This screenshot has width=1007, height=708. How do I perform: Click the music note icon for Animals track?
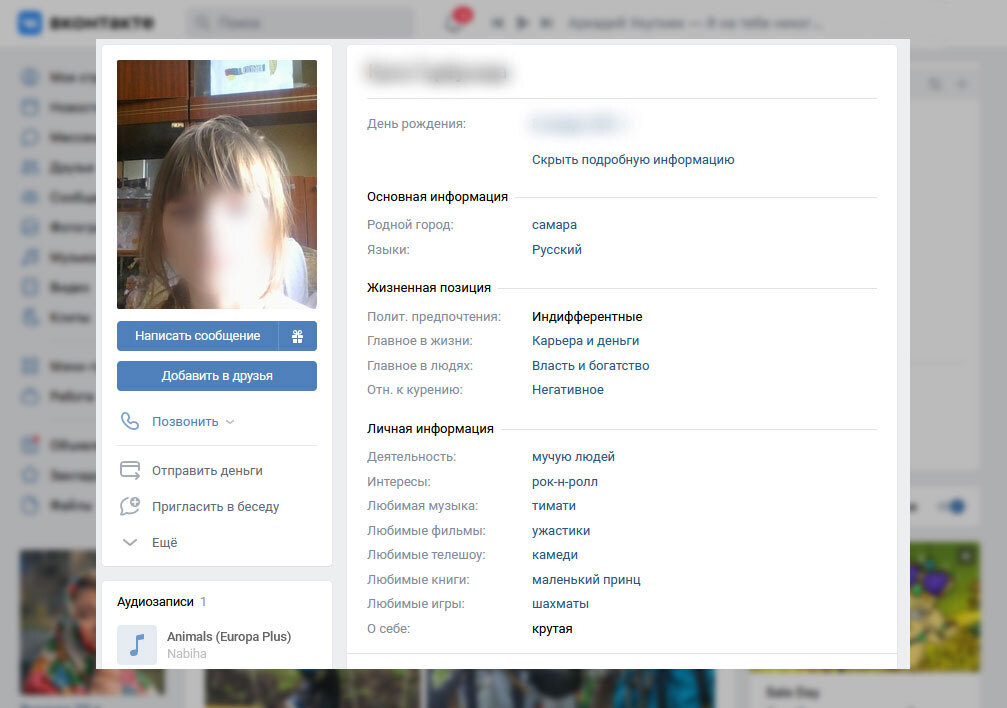tap(137, 645)
